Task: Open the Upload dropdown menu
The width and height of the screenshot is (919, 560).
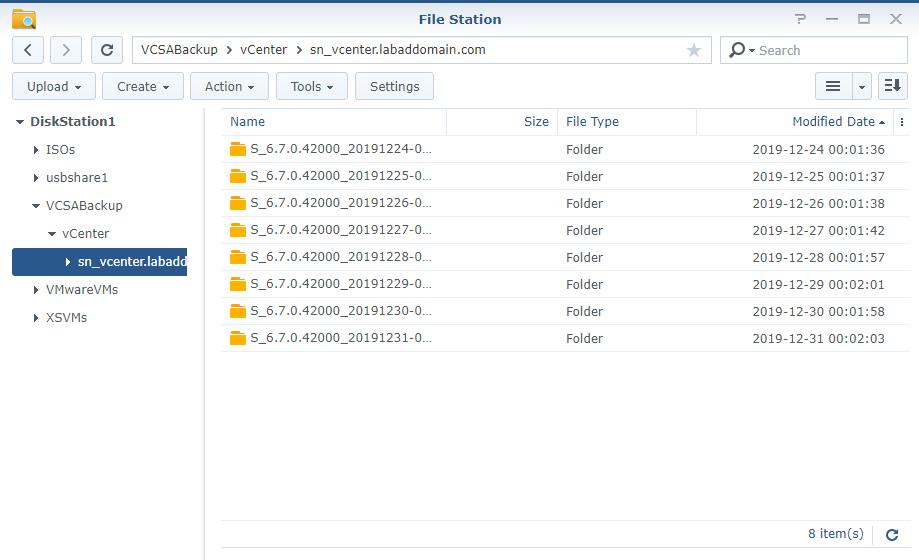Action: click(54, 87)
